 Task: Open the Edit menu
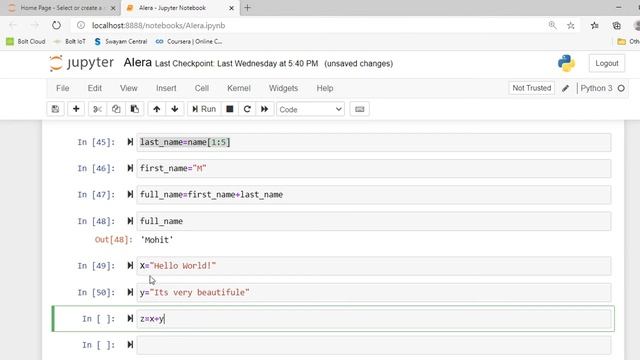[95, 88]
